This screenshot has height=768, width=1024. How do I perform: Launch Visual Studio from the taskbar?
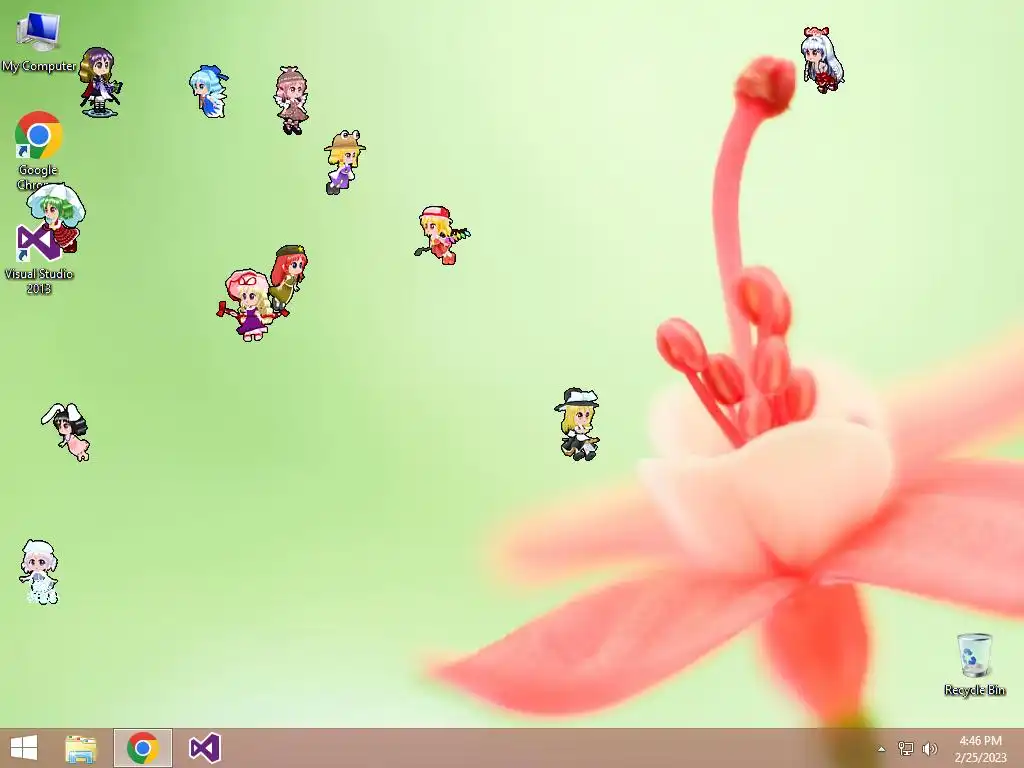point(204,748)
